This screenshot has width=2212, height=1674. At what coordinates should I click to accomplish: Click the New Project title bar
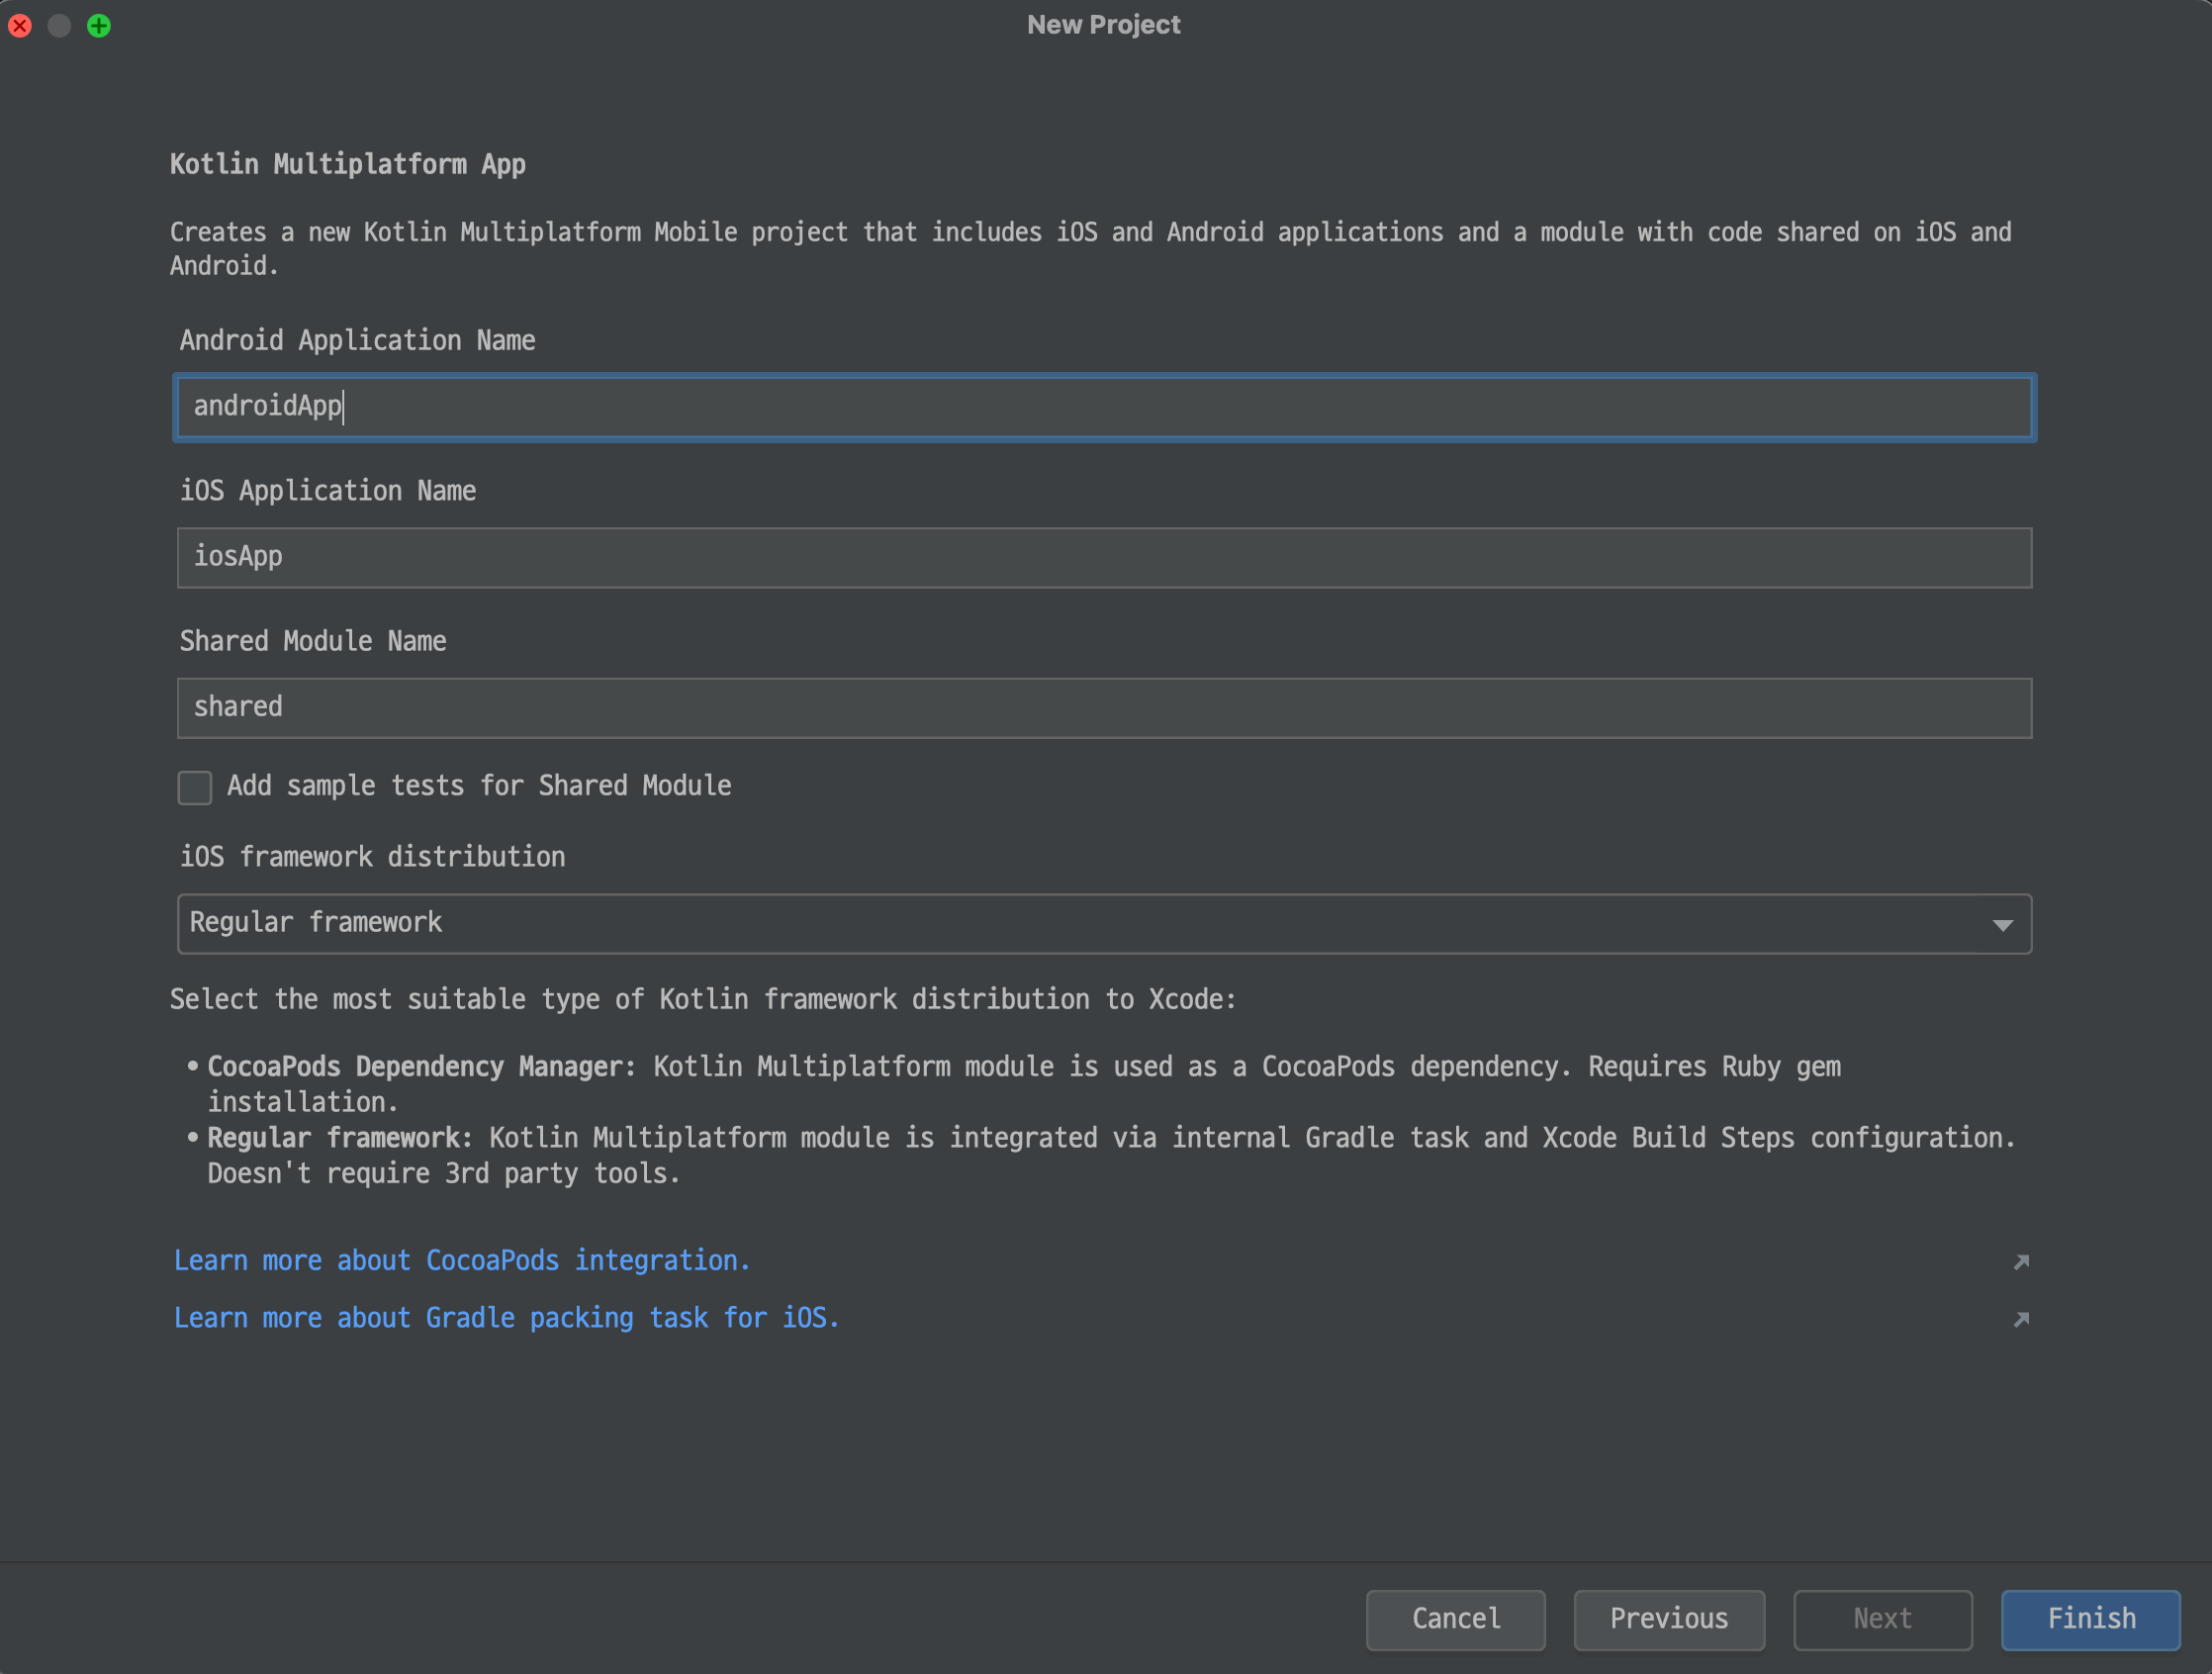[x=1104, y=25]
